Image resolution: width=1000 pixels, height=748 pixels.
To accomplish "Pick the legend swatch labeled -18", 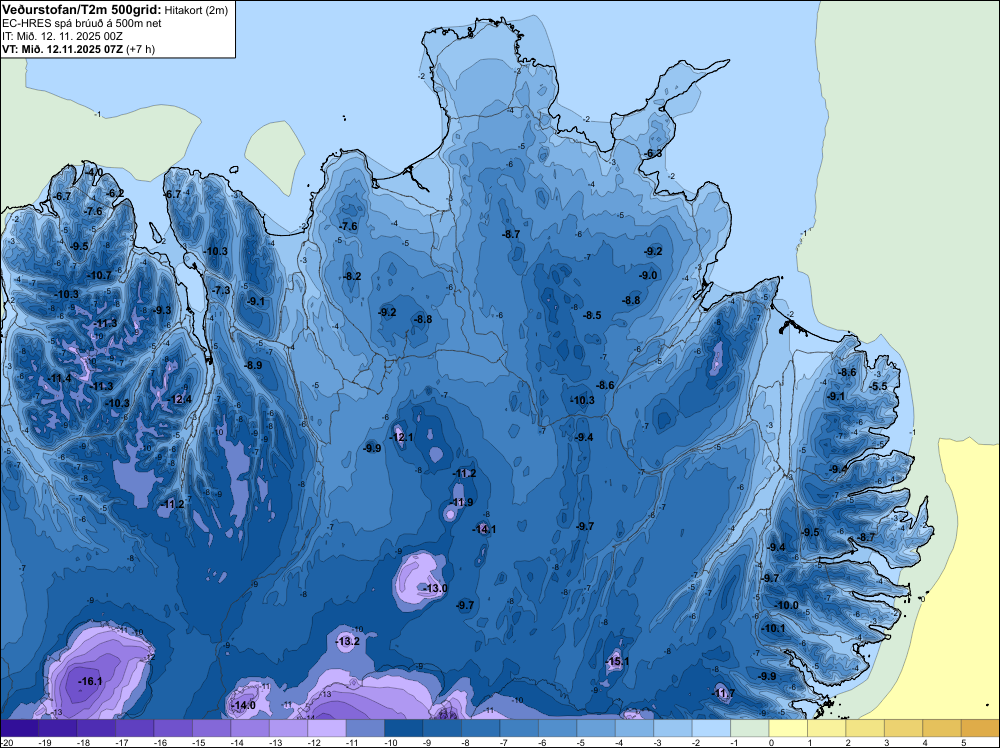I will click(x=96, y=728).
